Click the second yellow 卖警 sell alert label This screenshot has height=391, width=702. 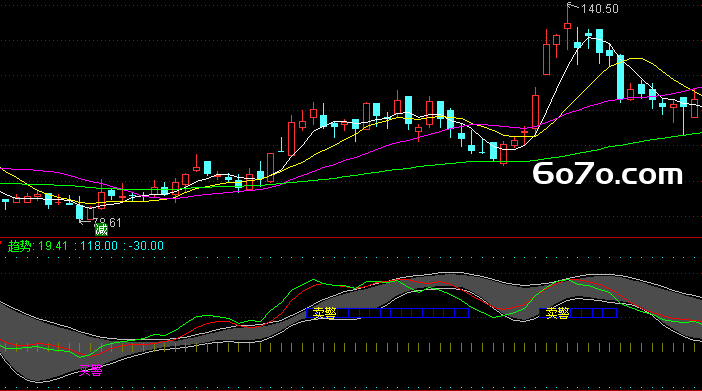(557, 313)
